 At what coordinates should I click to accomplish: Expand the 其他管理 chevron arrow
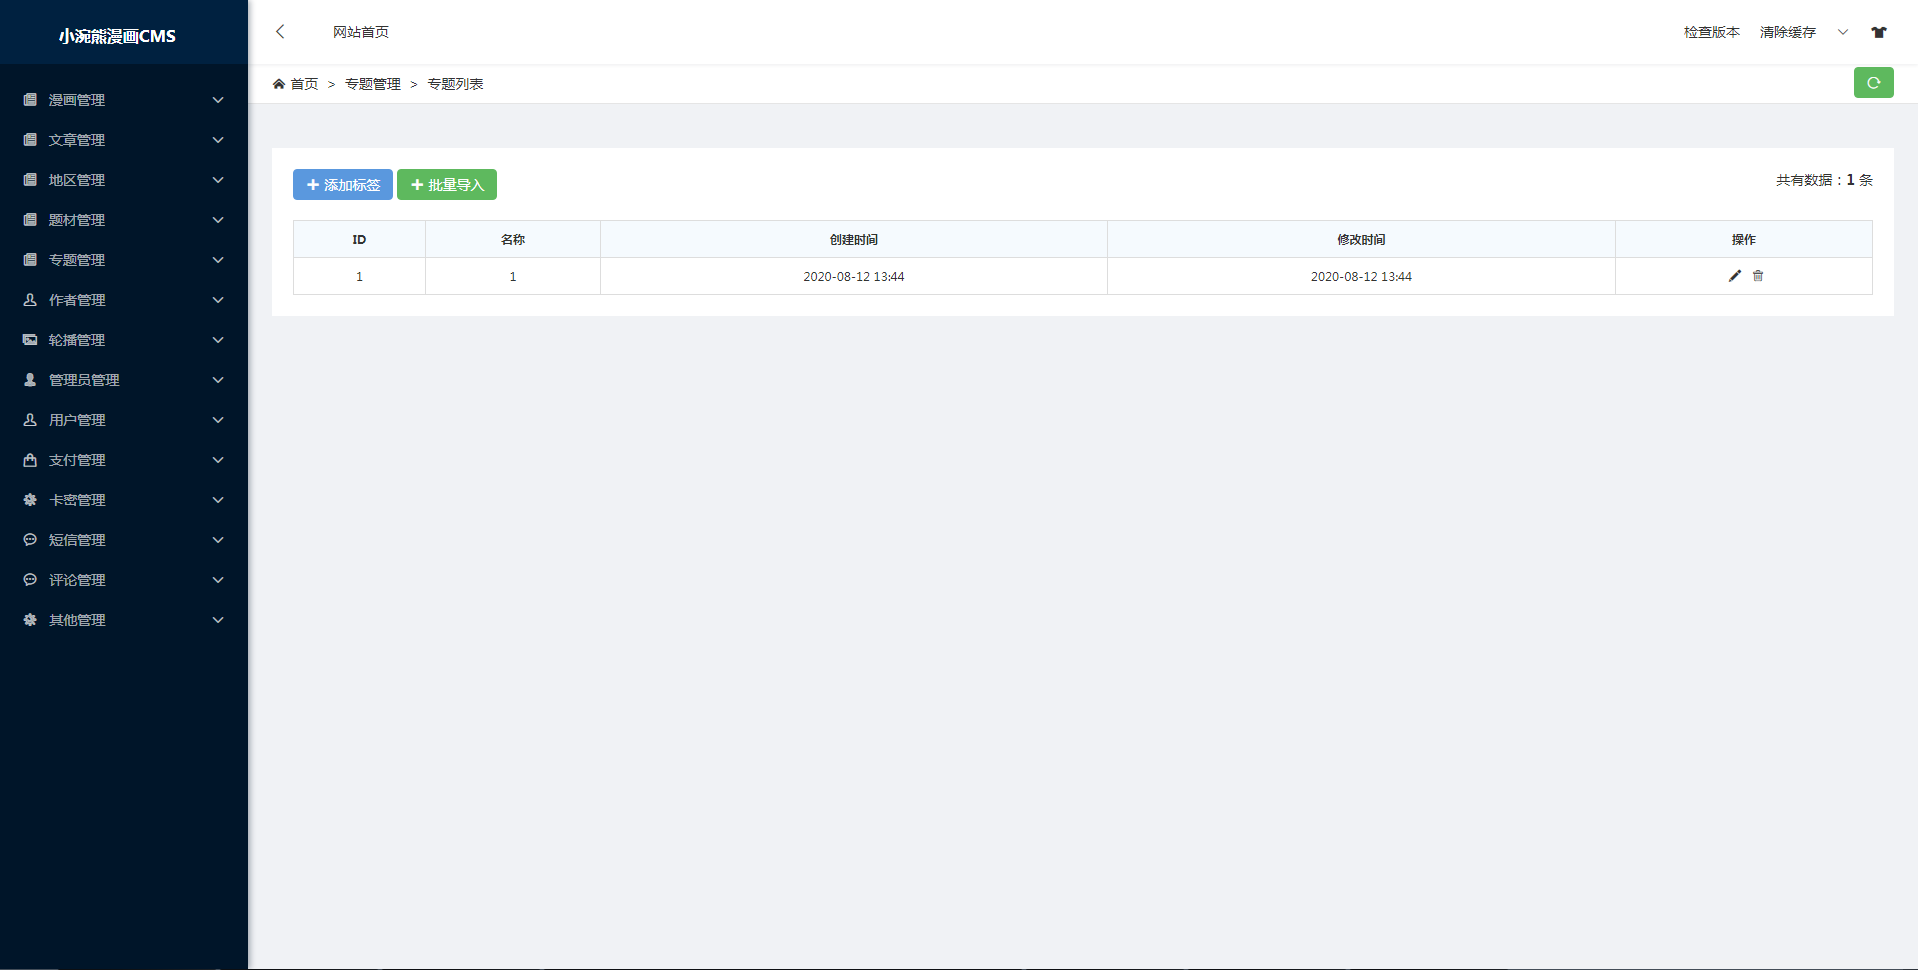218,620
